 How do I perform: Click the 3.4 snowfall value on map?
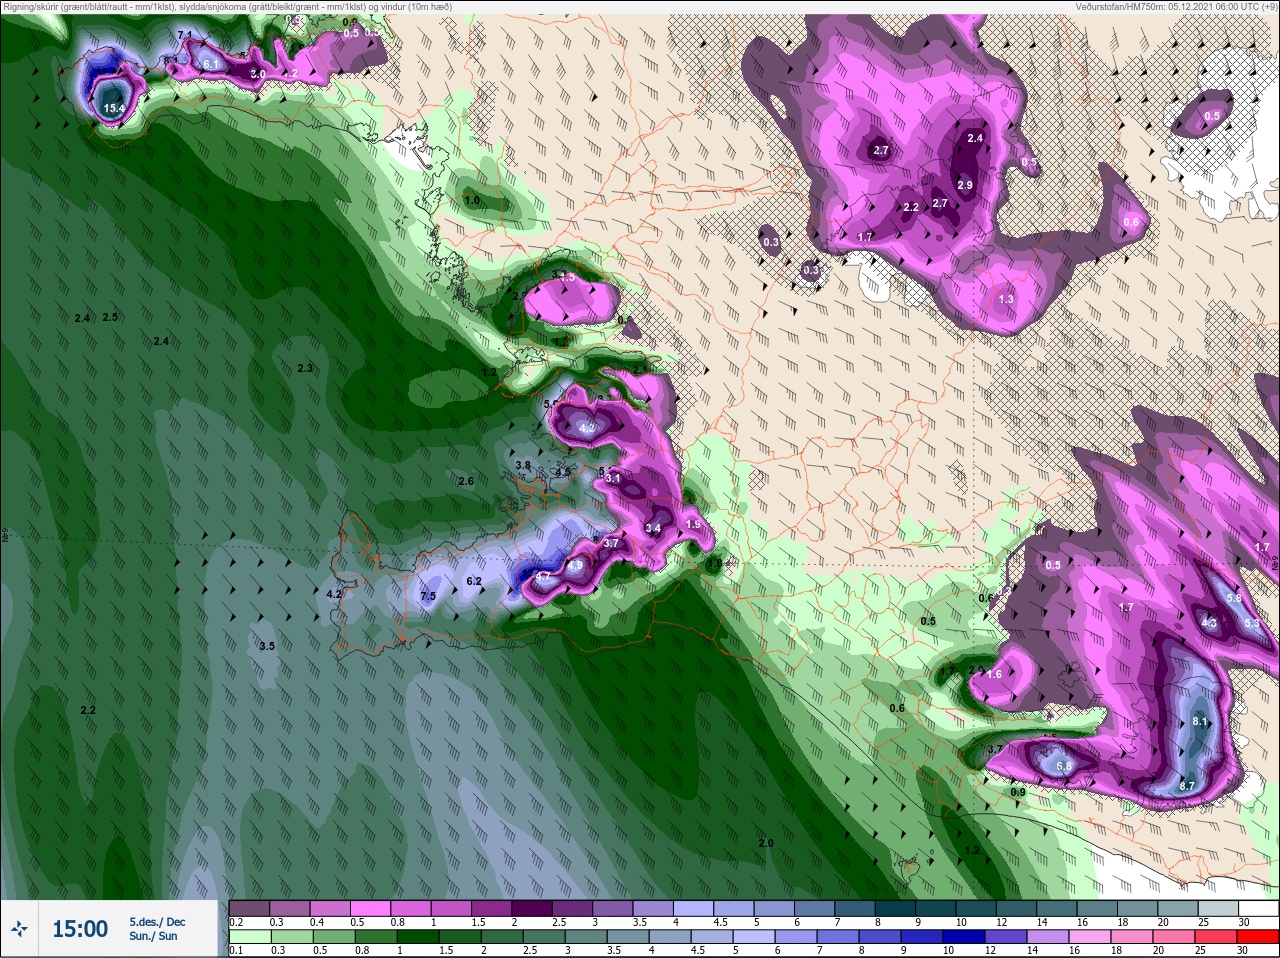[653, 528]
